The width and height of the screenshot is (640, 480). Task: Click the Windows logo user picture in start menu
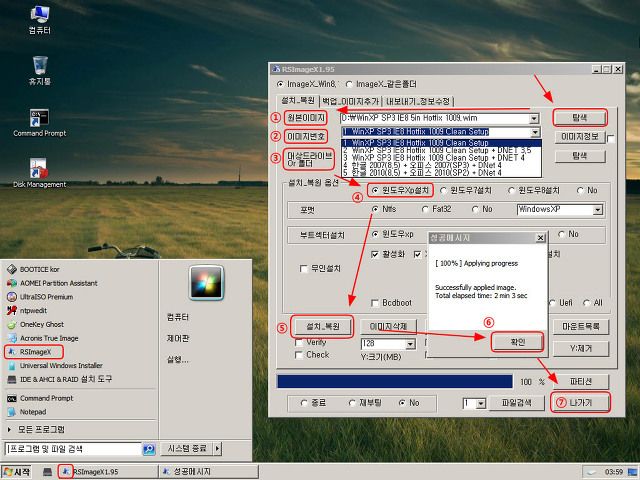[x=206, y=282]
